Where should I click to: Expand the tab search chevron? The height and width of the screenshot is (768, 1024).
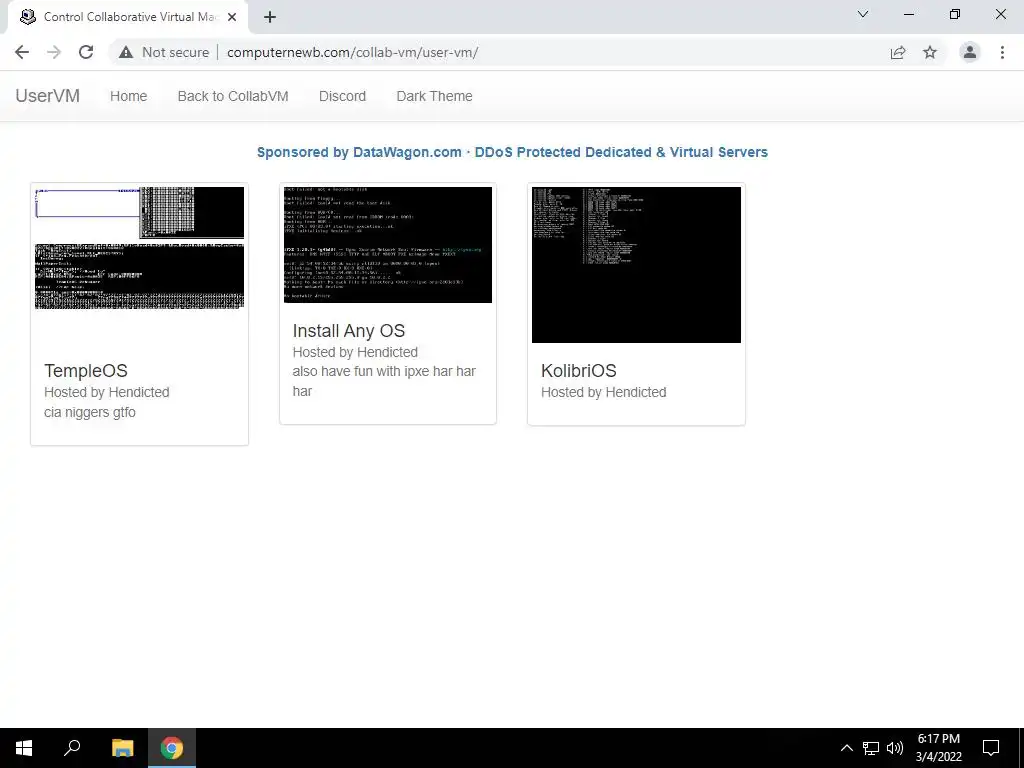pyautogui.click(x=863, y=14)
